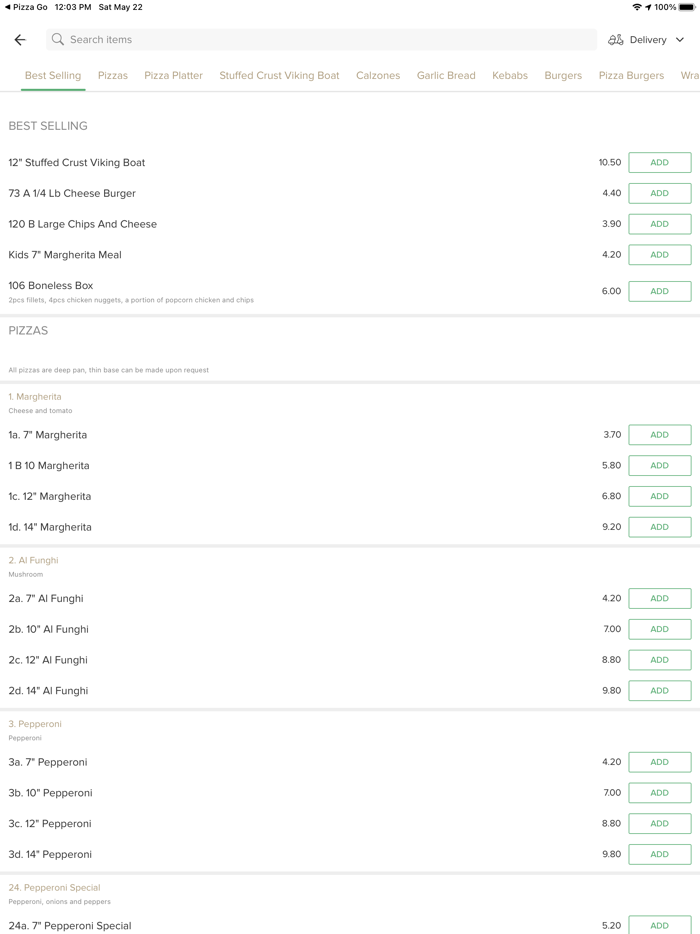Image resolution: width=700 pixels, height=934 pixels.
Task: Tap the Wi-Fi status icon
Action: point(637,7)
